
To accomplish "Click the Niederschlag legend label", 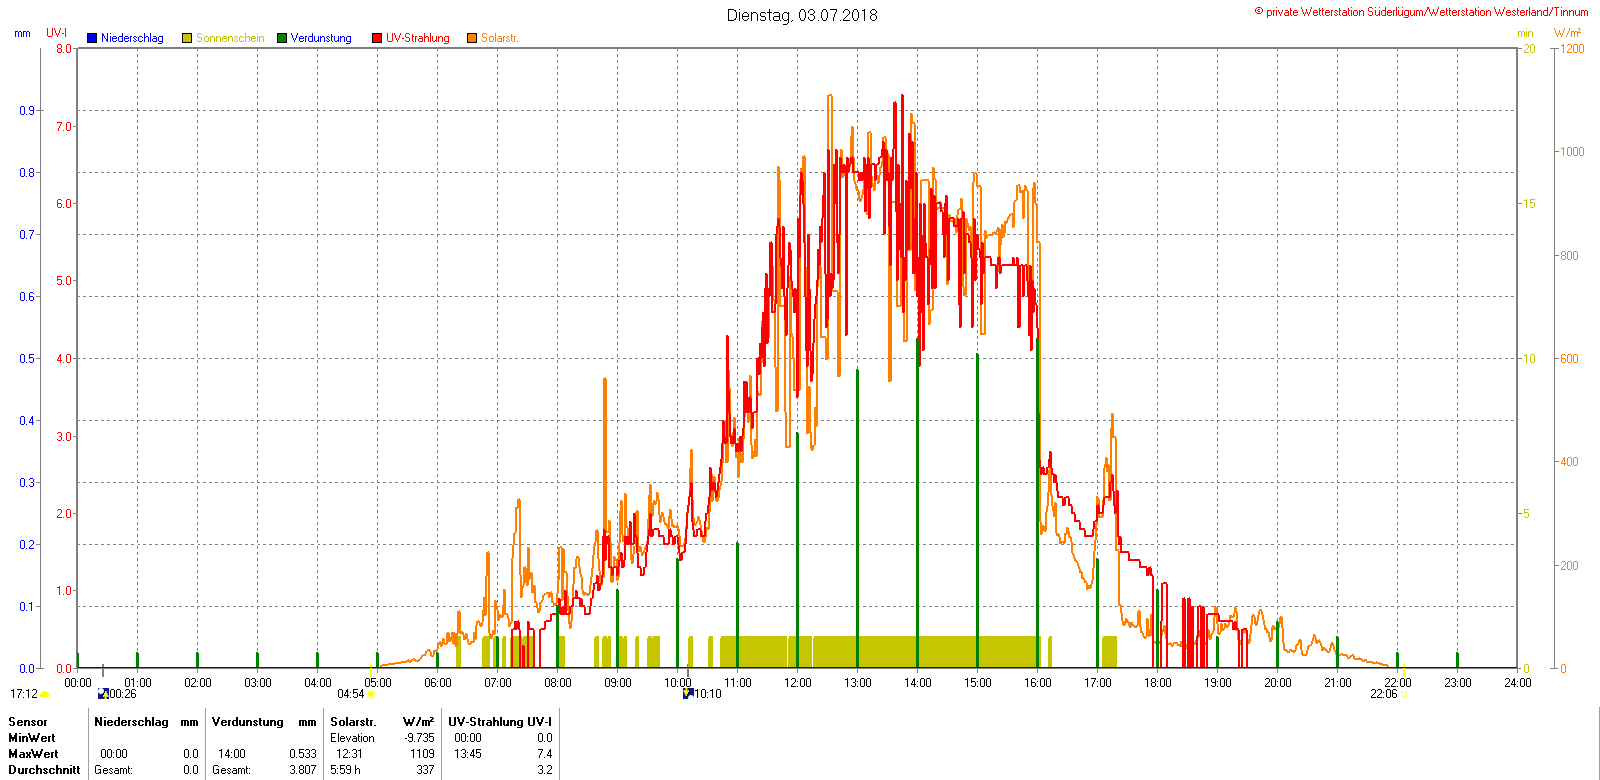I will [x=132, y=38].
